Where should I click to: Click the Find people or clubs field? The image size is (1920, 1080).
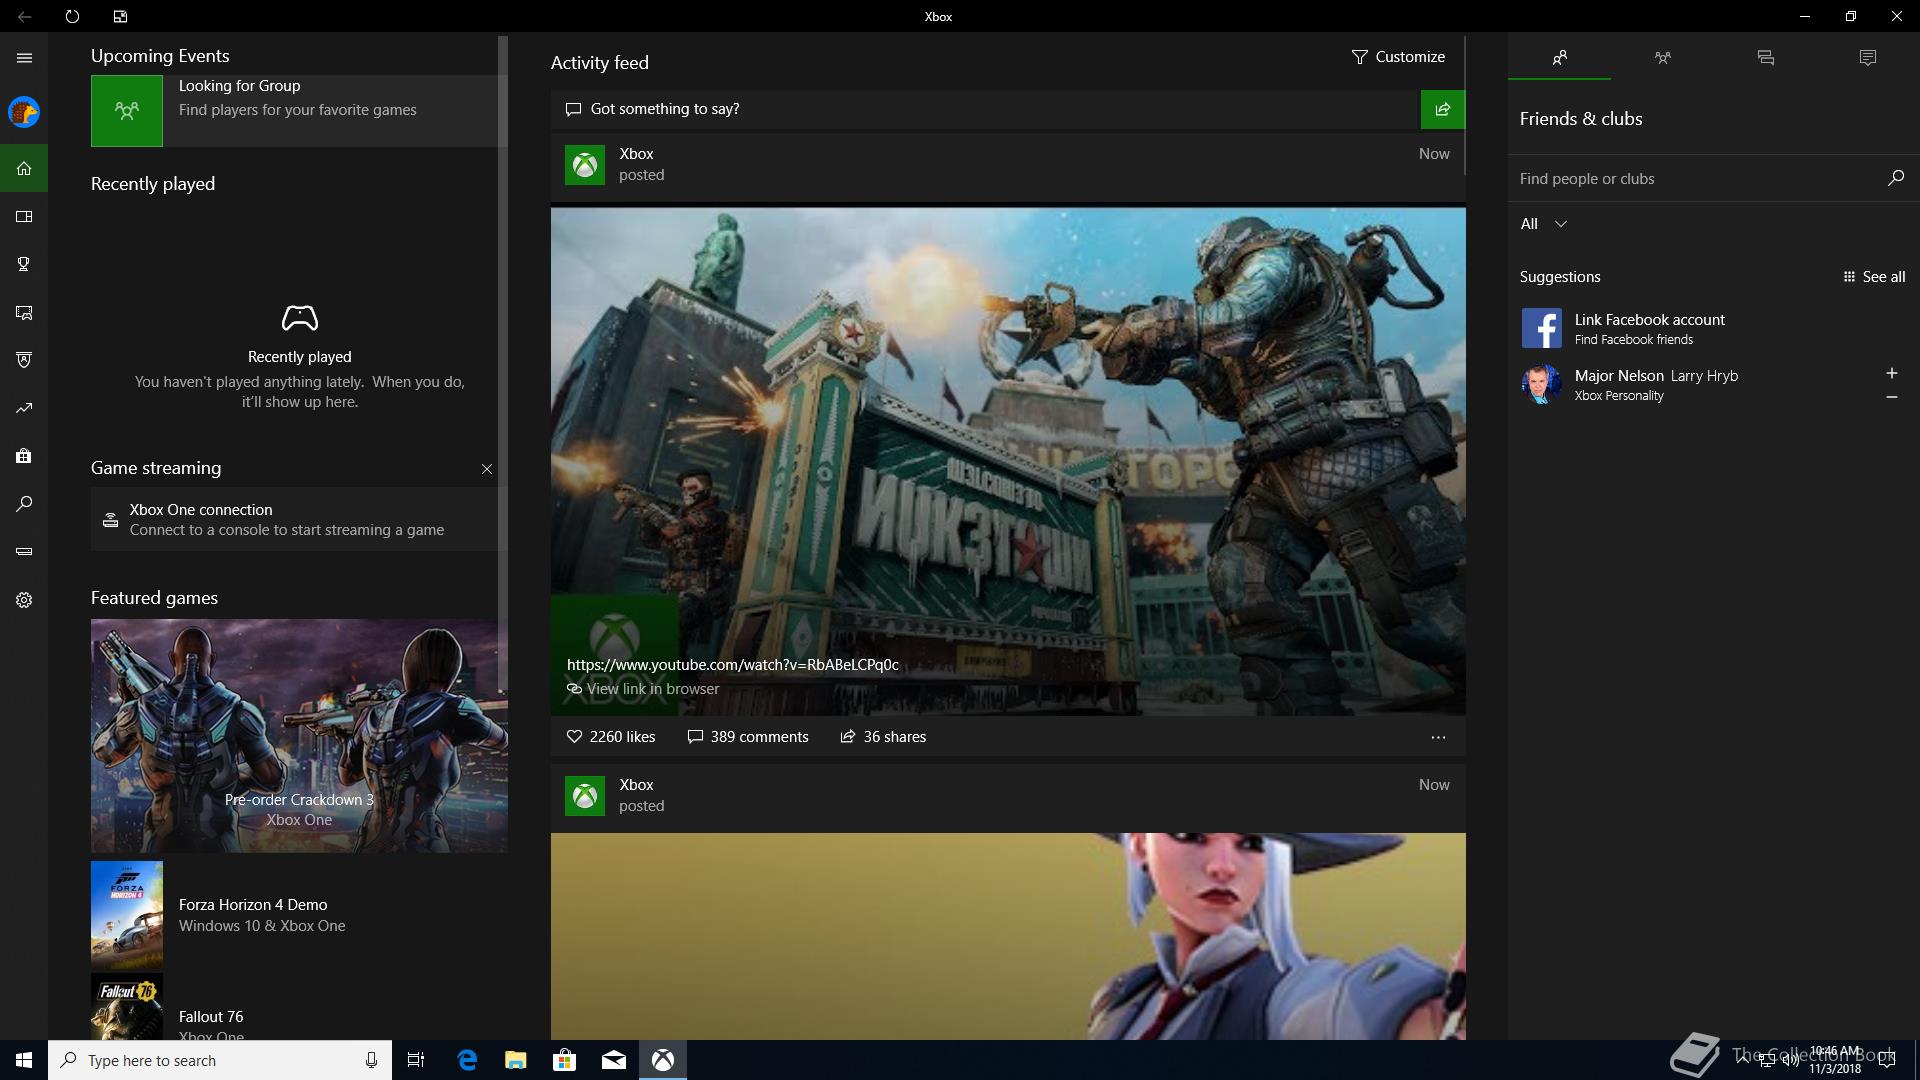click(1700, 178)
